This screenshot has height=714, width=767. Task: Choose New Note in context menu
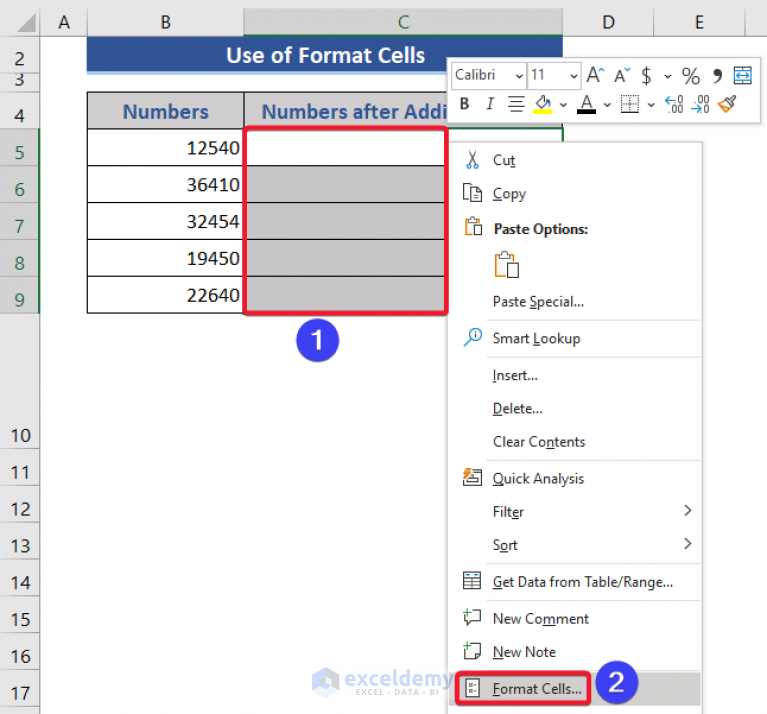click(x=575, y=652)
